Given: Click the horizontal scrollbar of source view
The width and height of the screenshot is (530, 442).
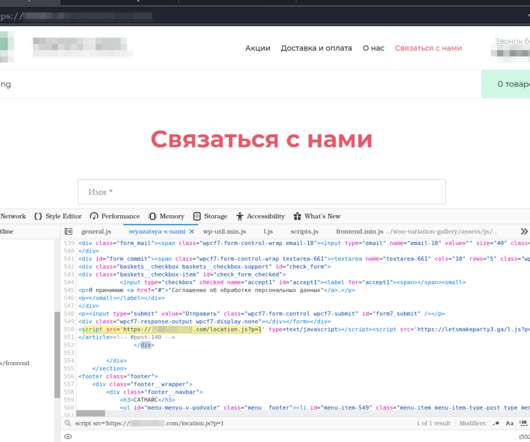Looking at the screenshot, I should (91, 413).
